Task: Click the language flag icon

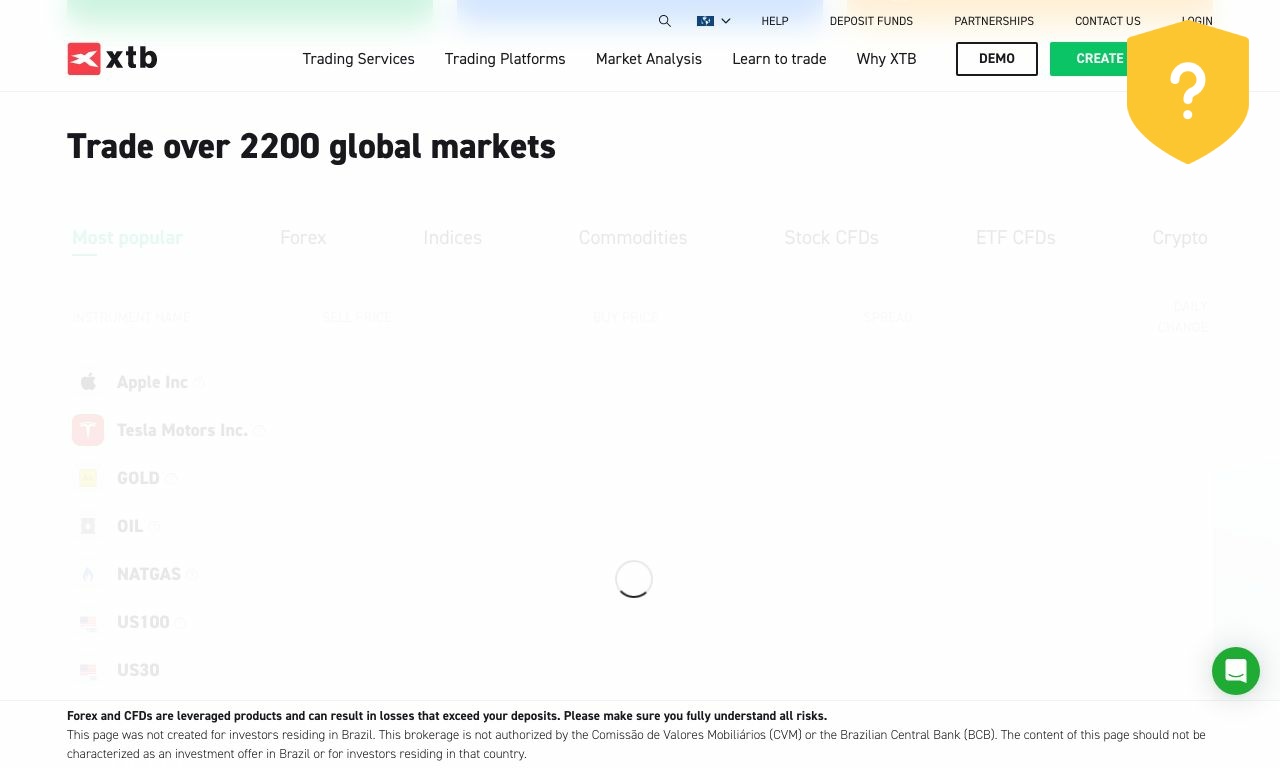Action: click(705, 21)
